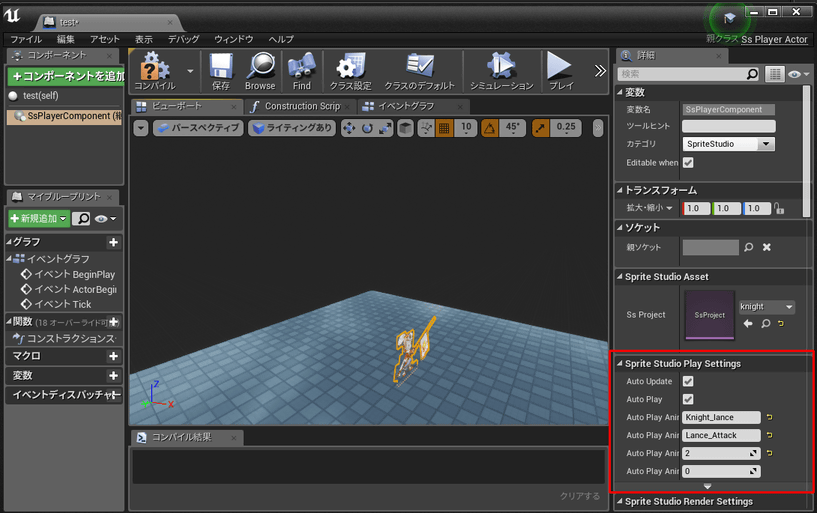Screen dimensions: 817x513
Task: Expand the toolbar overflow chevrons
Action: 600,71
